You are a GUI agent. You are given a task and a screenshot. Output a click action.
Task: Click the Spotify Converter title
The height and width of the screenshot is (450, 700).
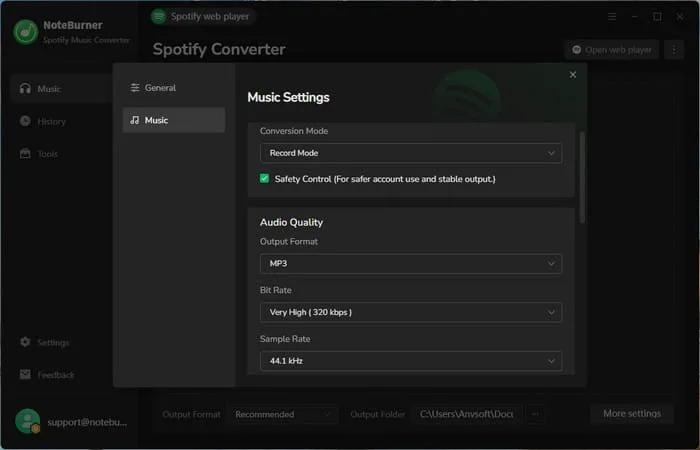[219, 49]
